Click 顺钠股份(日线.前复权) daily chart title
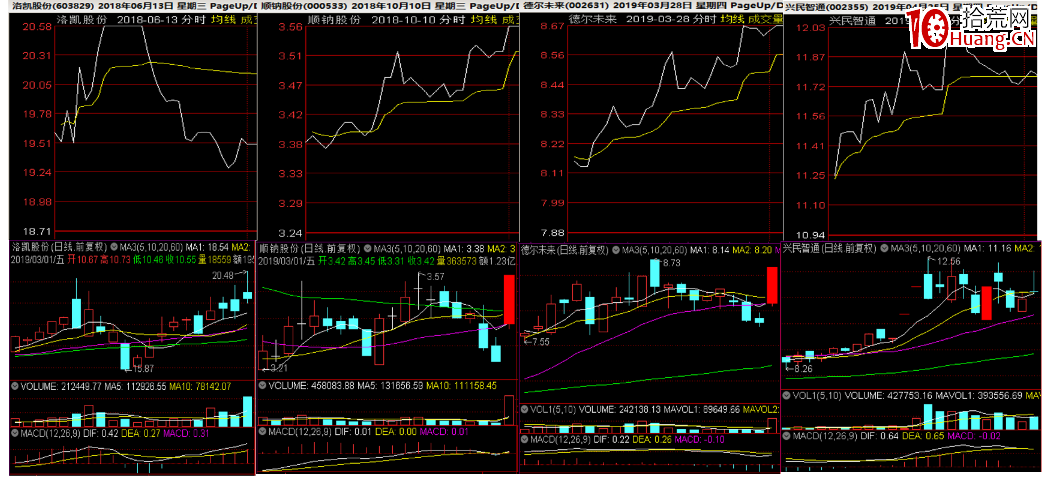 tap(309, 248)
